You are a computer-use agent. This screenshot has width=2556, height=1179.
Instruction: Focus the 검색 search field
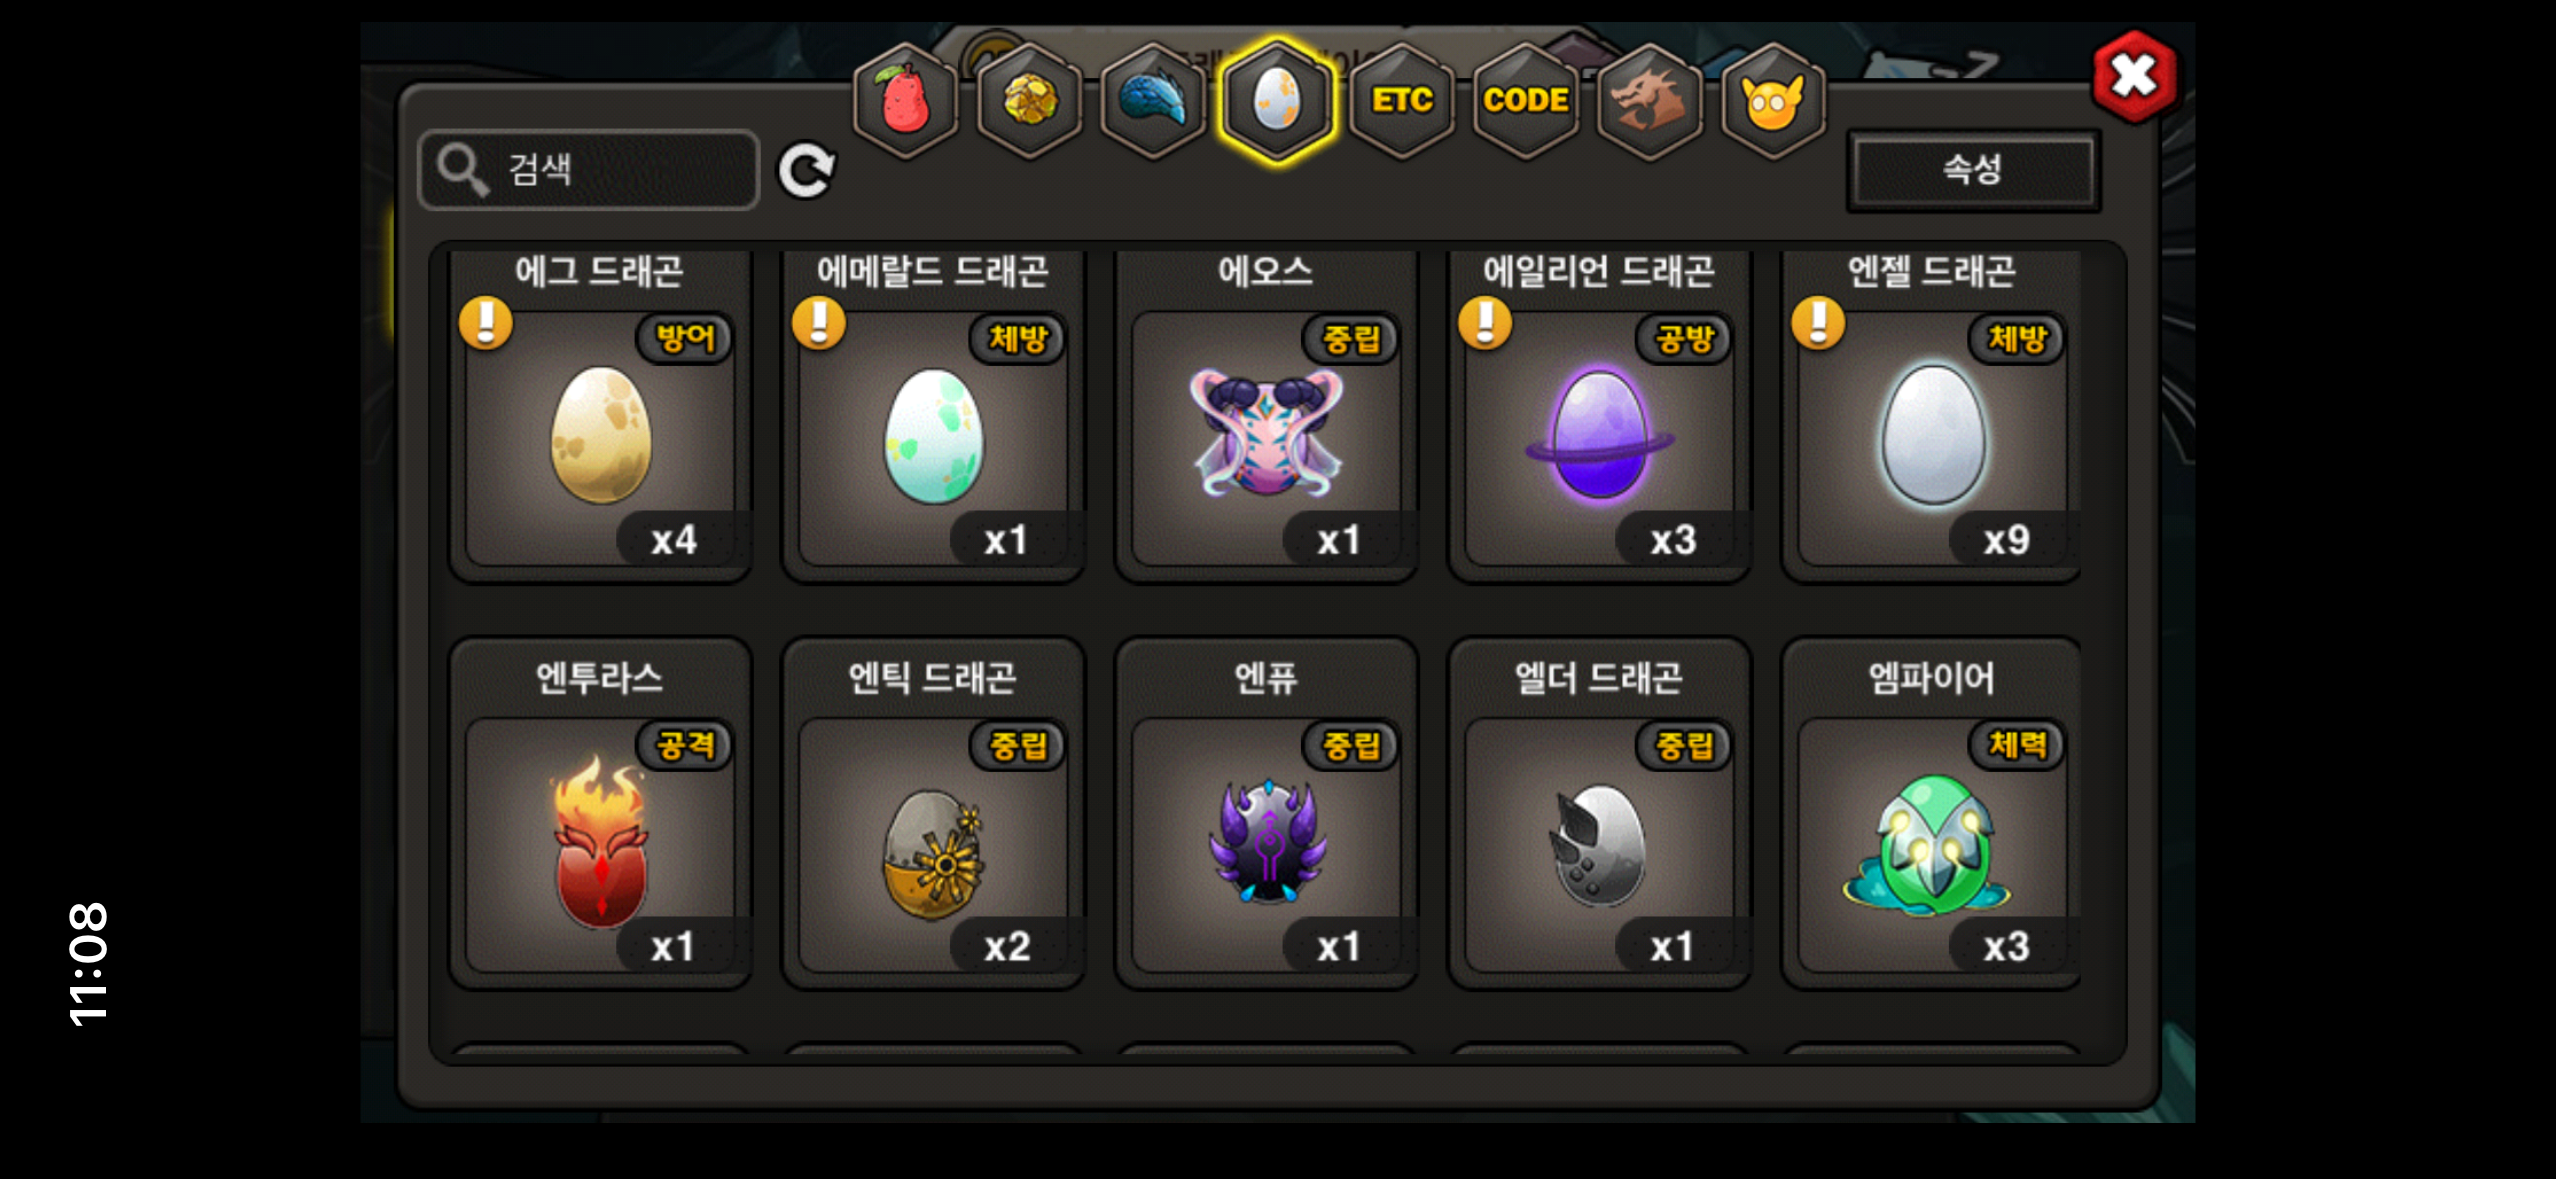pyautogui.click(x=589, y=170)
